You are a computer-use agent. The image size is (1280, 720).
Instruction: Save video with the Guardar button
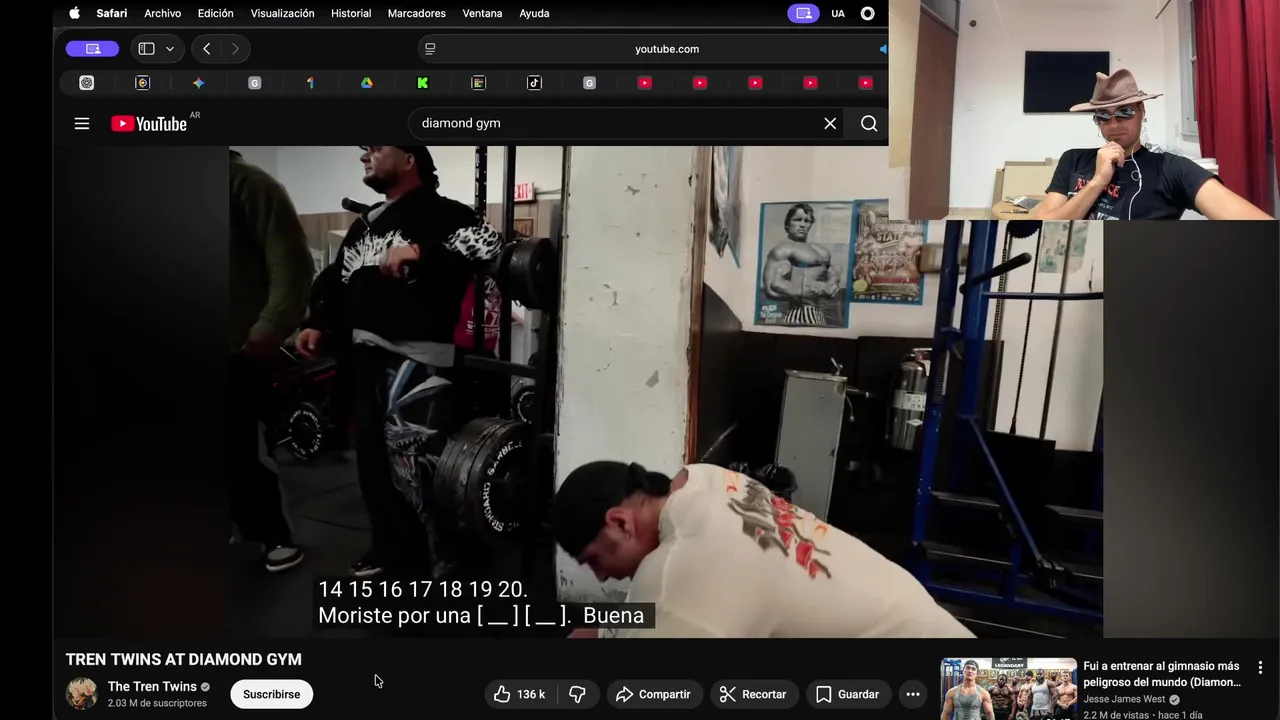847,694
